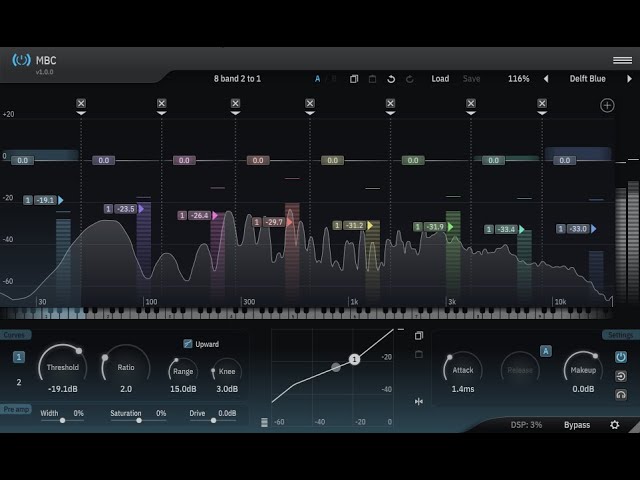The width and height of the screenshot is (640, 480).
Task: Toggle the Upward compression checkbox
Action: [x=188, y=344]
